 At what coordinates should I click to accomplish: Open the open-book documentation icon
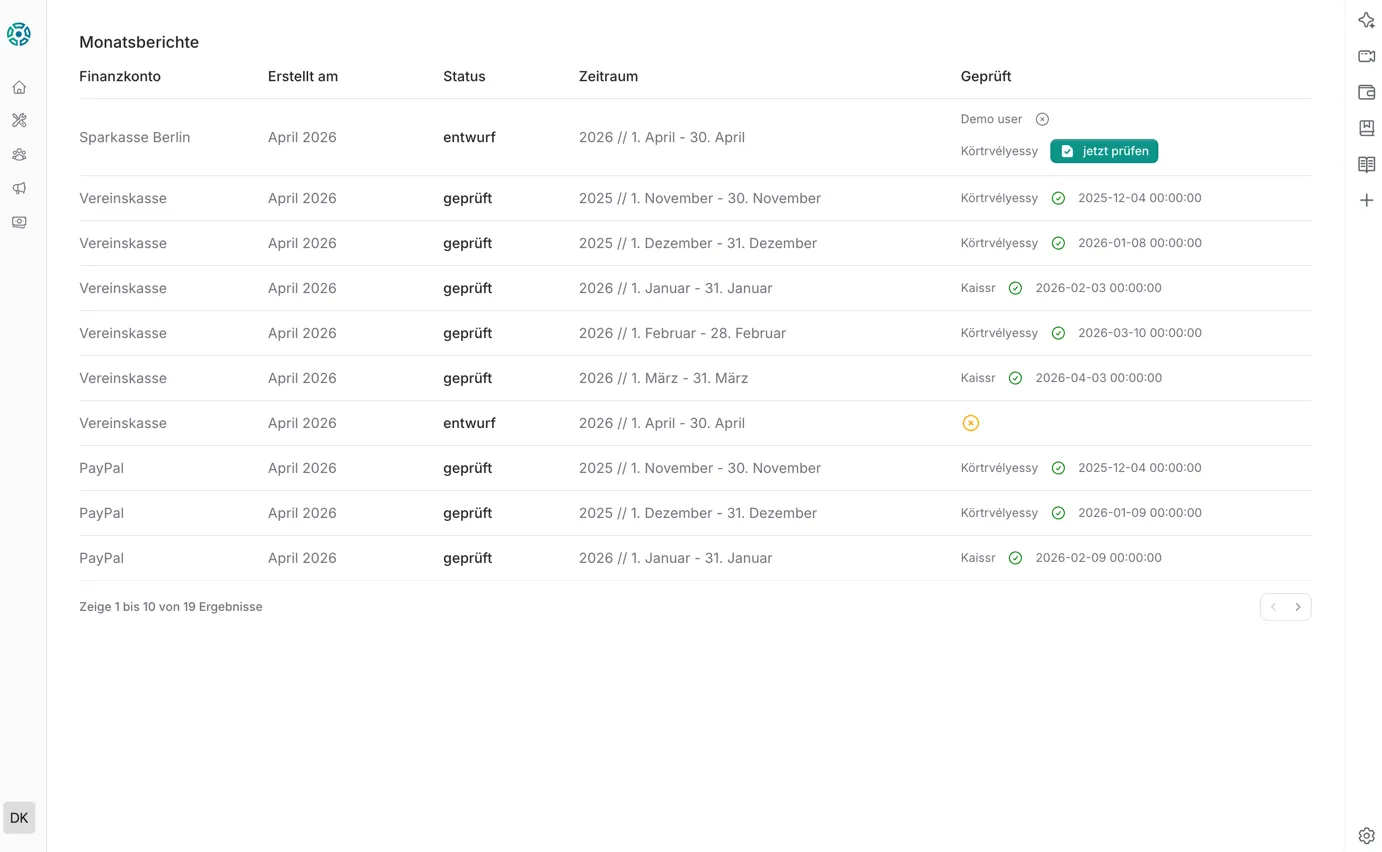(1366, 164)
